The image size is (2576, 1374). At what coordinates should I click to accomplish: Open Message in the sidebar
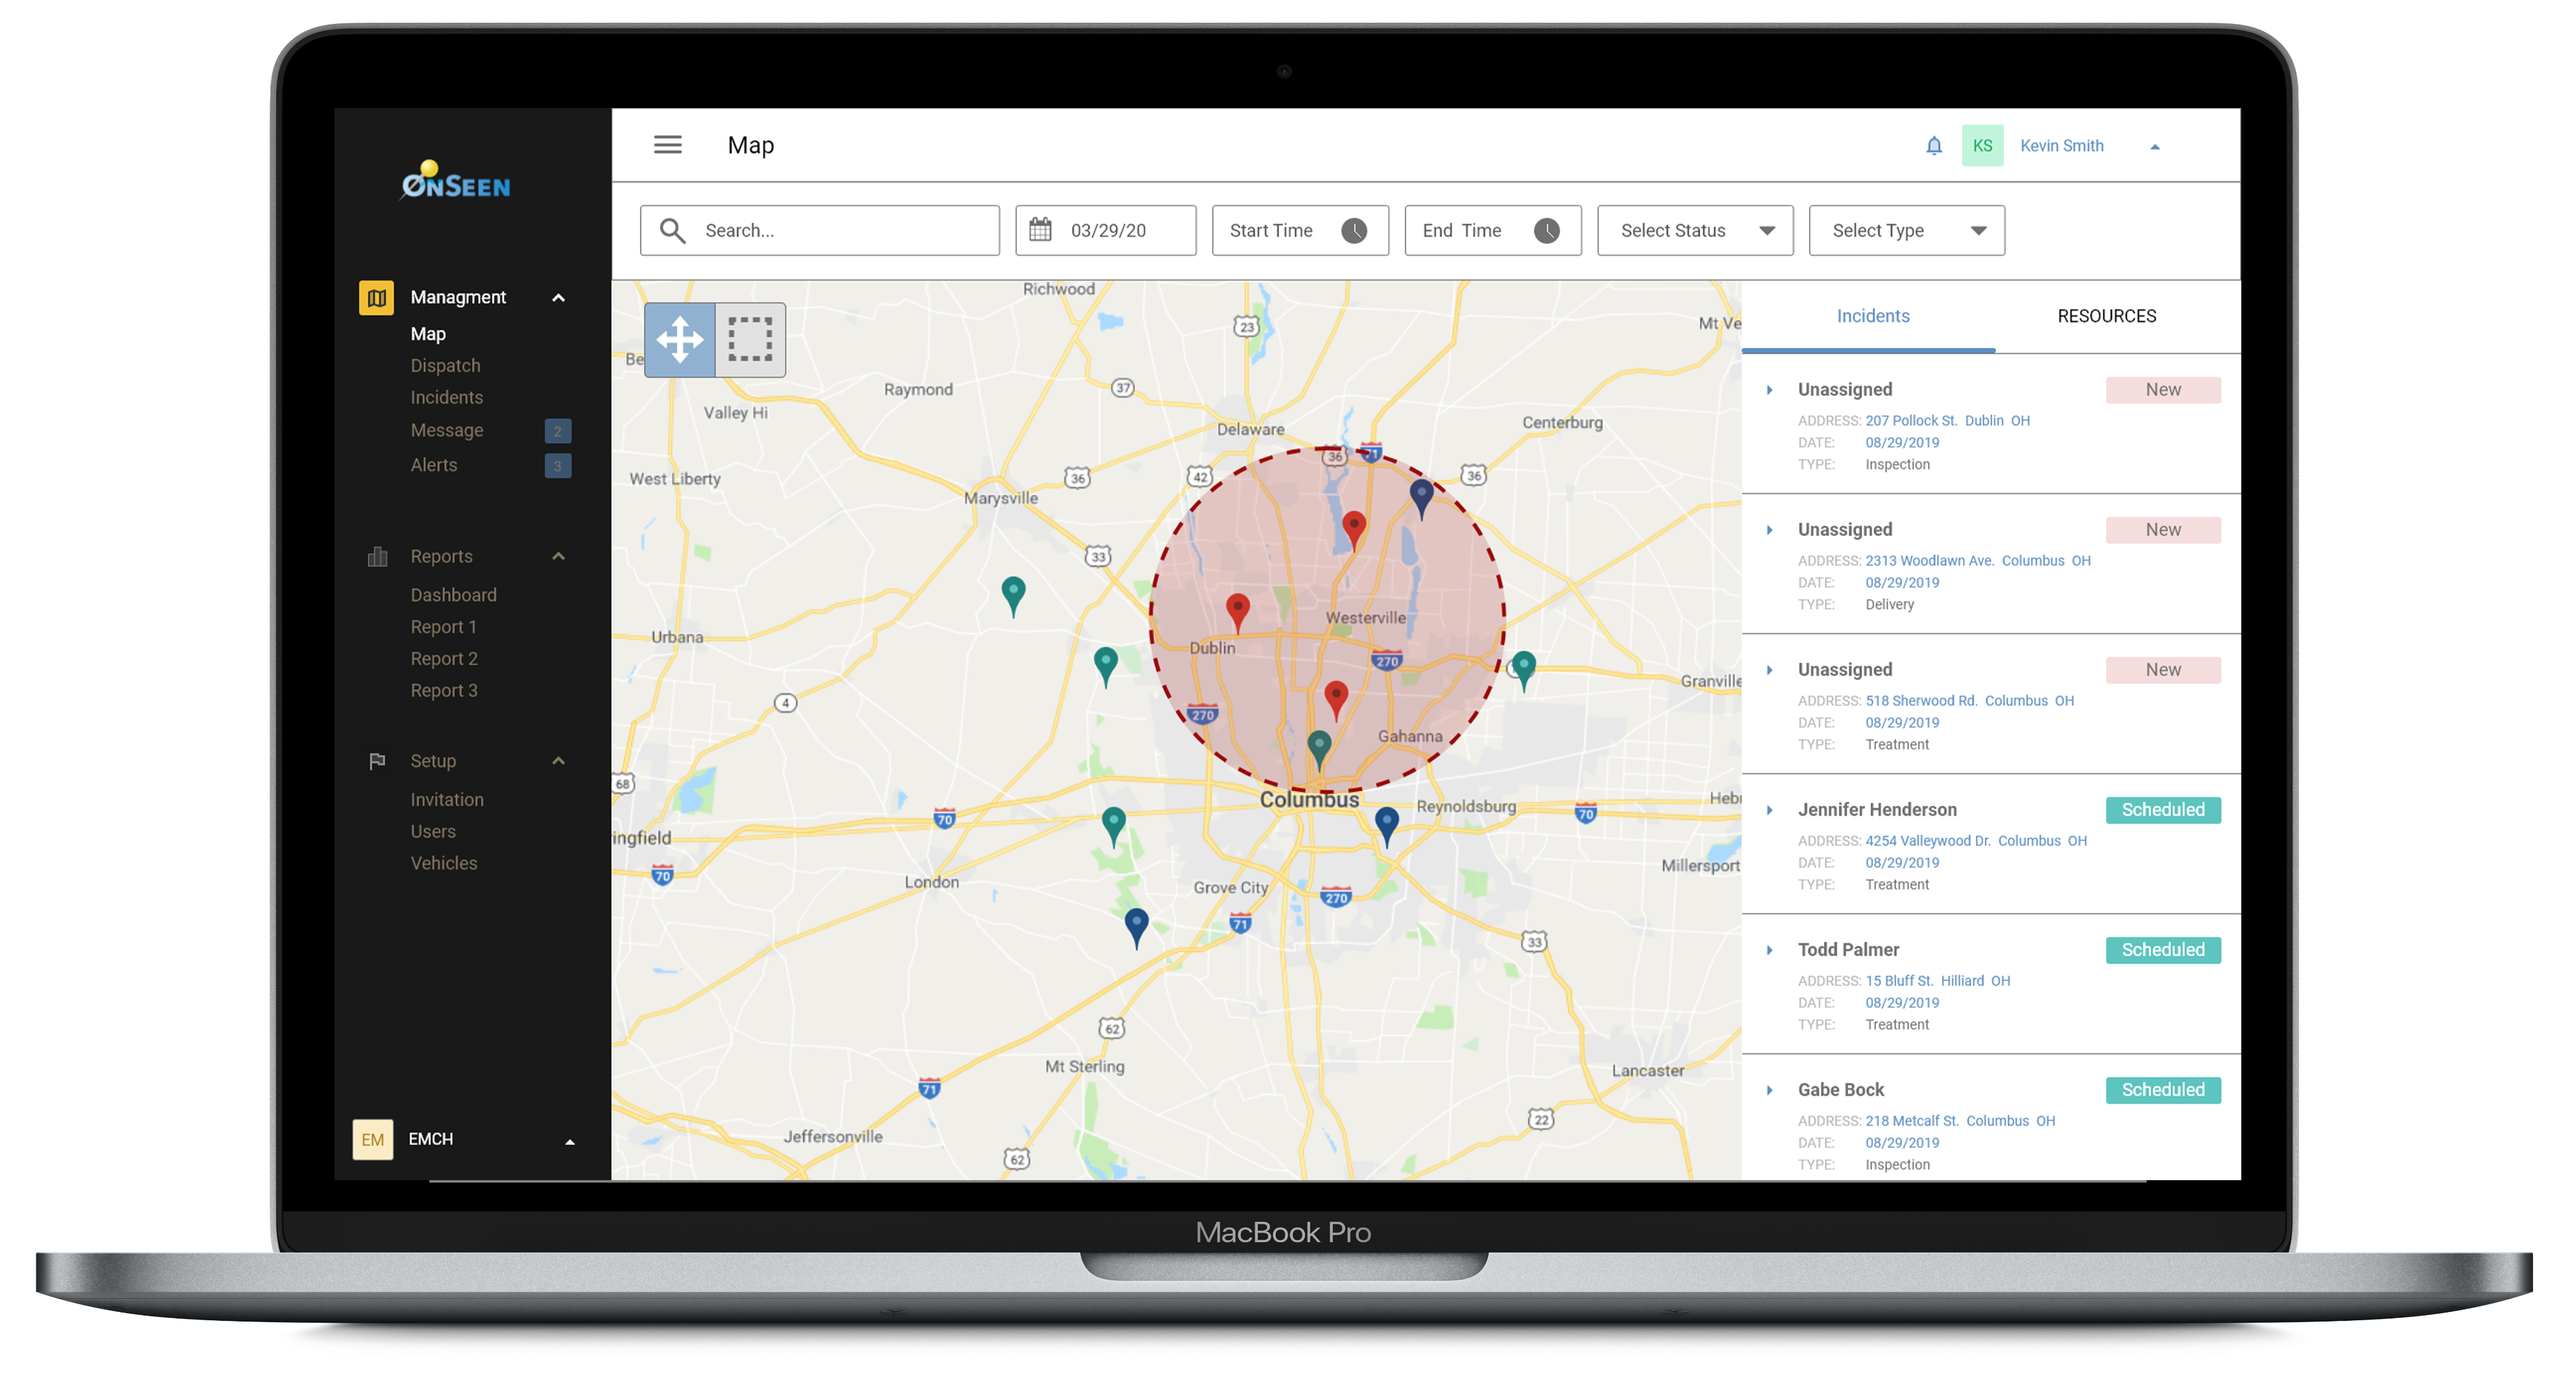pos(446,431)
